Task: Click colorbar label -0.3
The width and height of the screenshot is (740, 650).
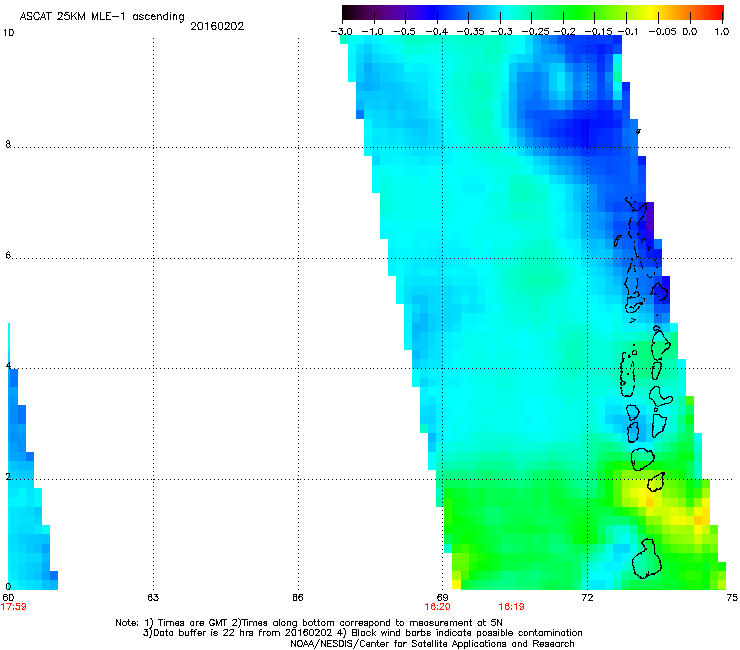Action: (502, 32)
